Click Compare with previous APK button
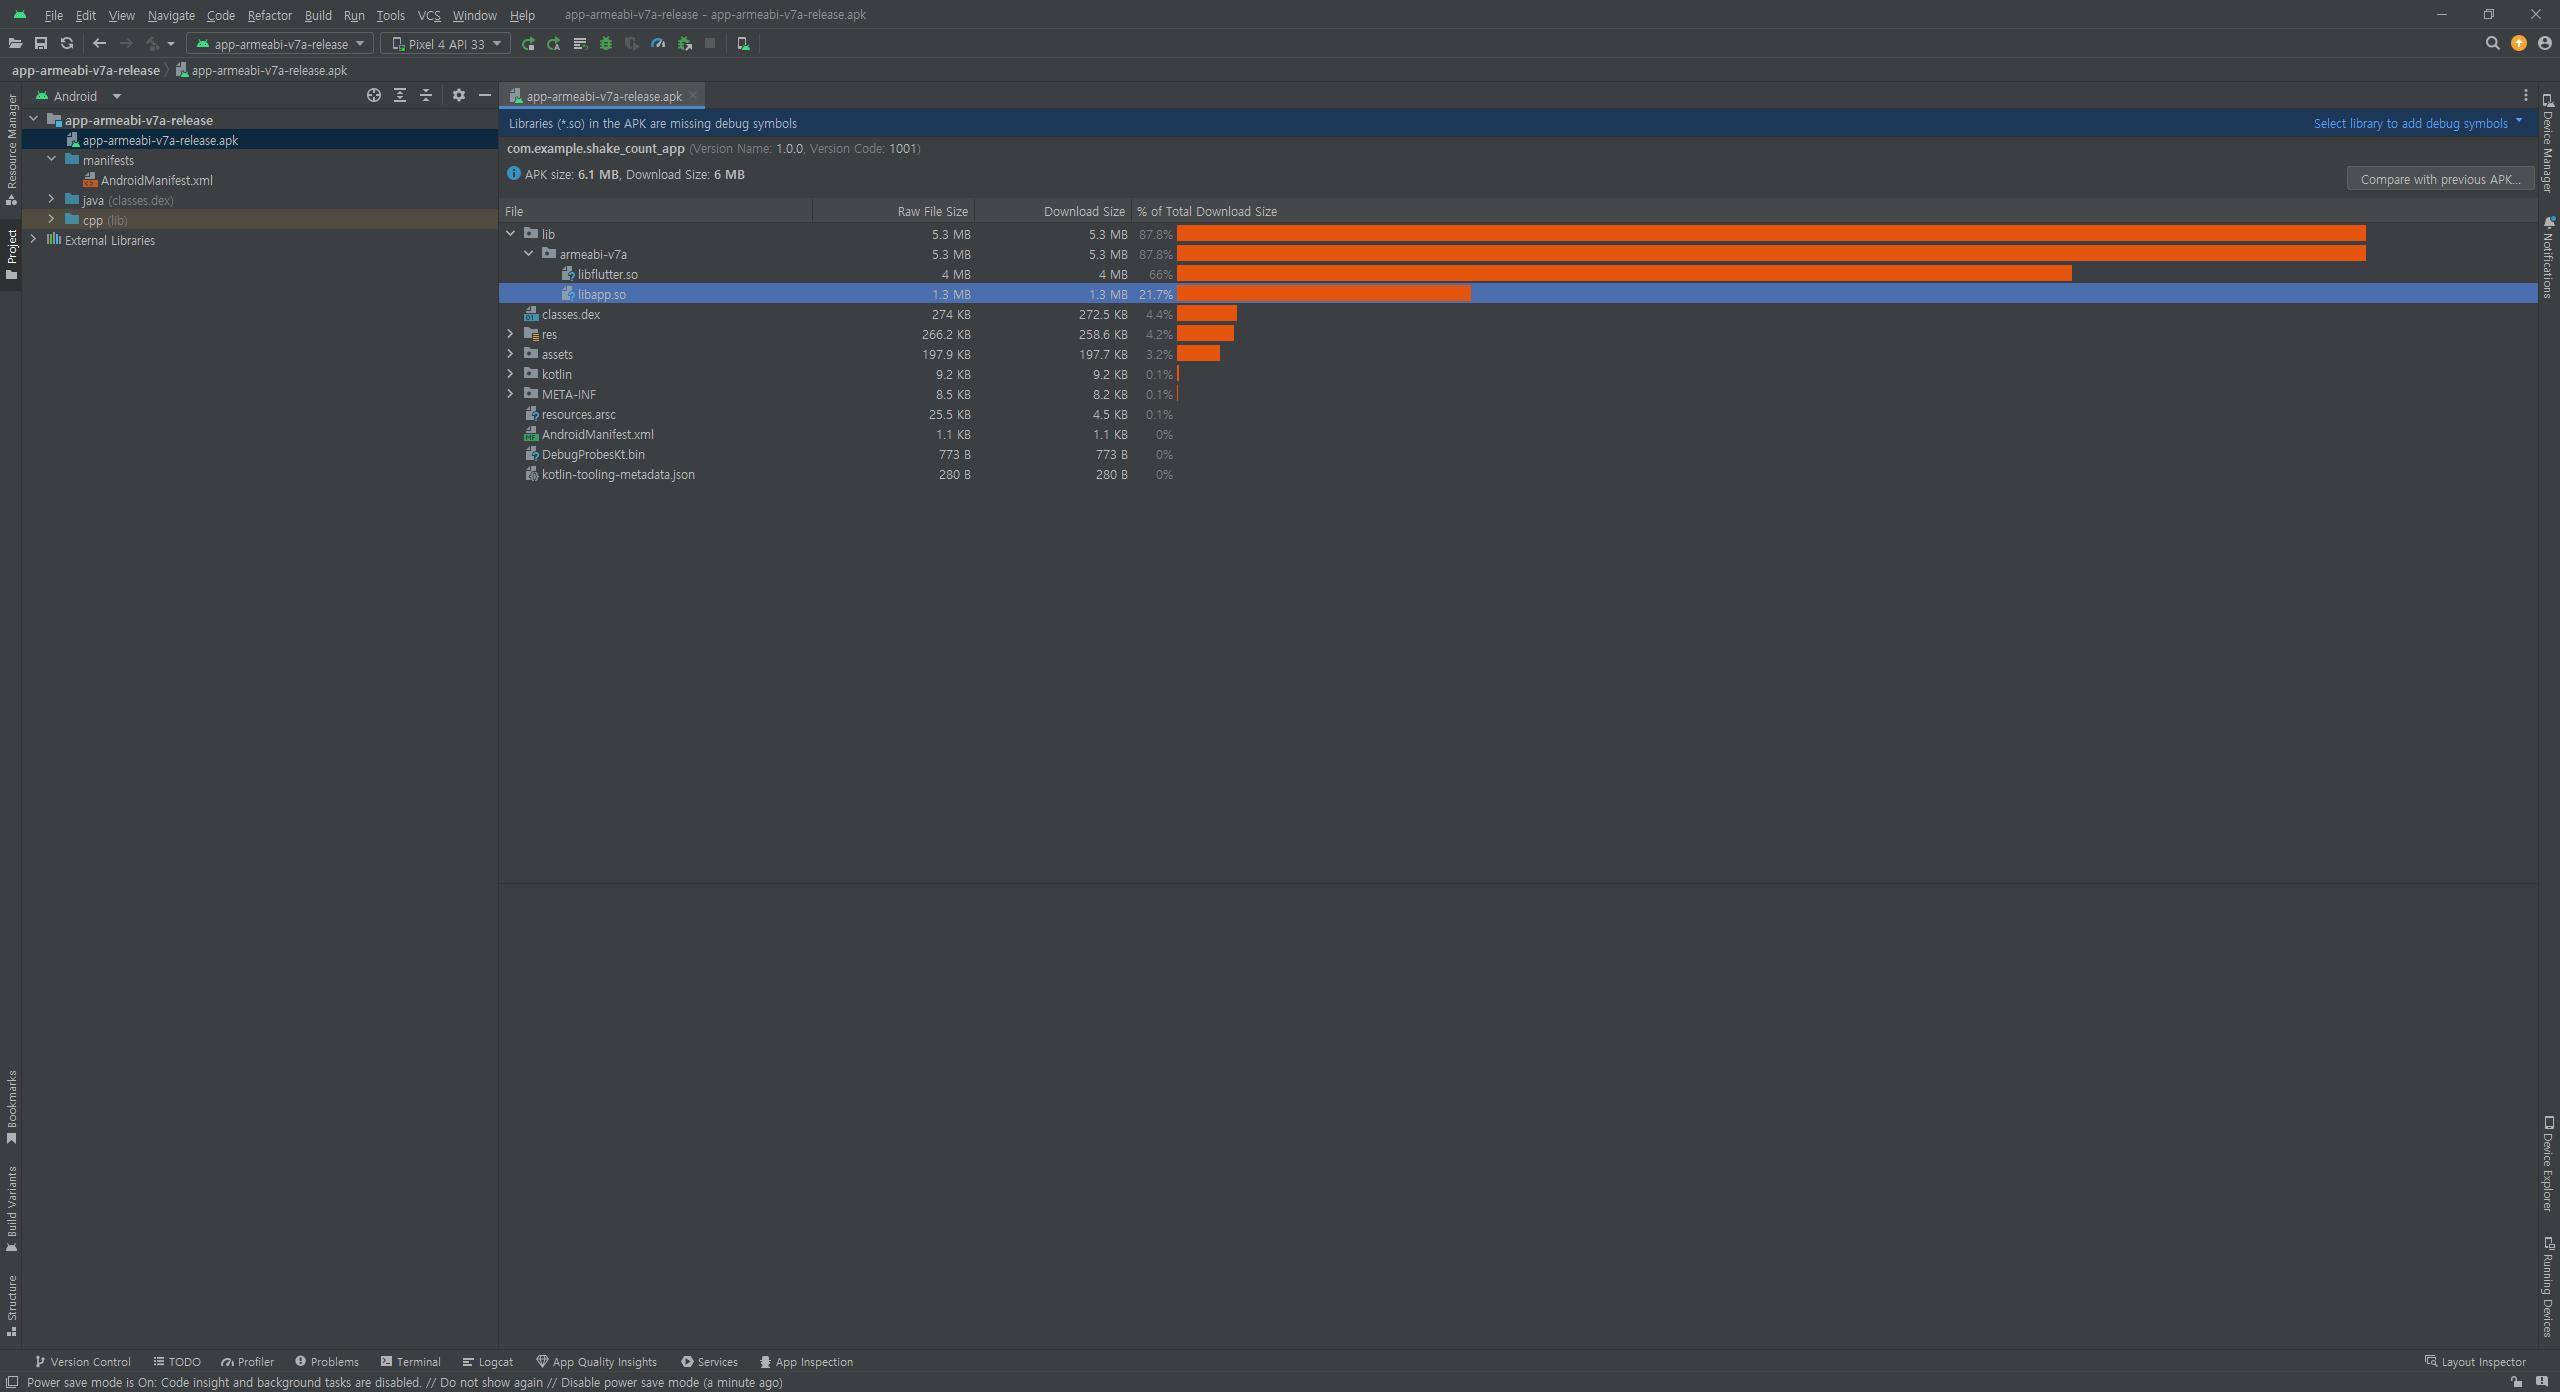This screenshot has height=1392, width=2560. 2439,179
